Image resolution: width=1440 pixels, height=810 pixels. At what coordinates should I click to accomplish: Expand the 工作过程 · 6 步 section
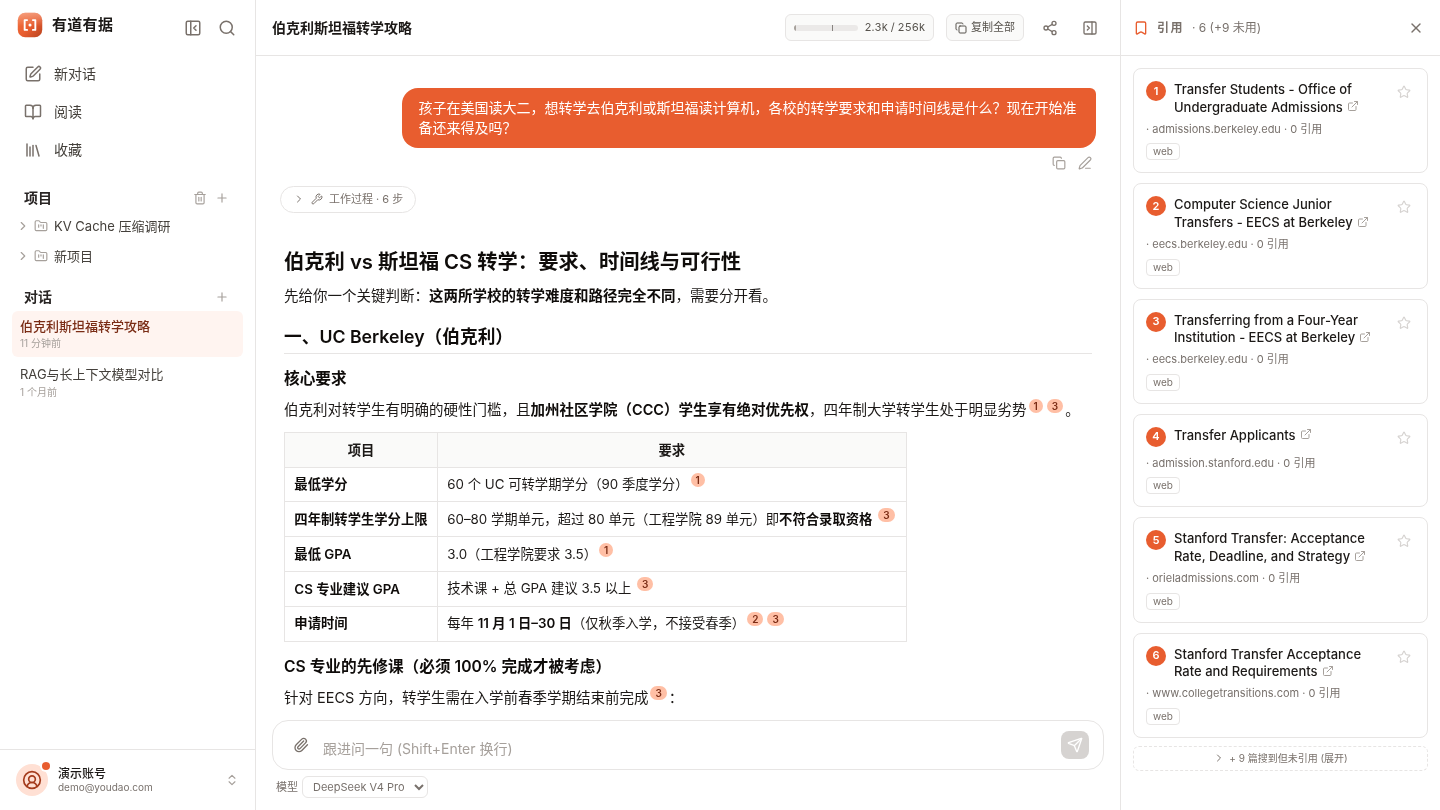[348, 199]
